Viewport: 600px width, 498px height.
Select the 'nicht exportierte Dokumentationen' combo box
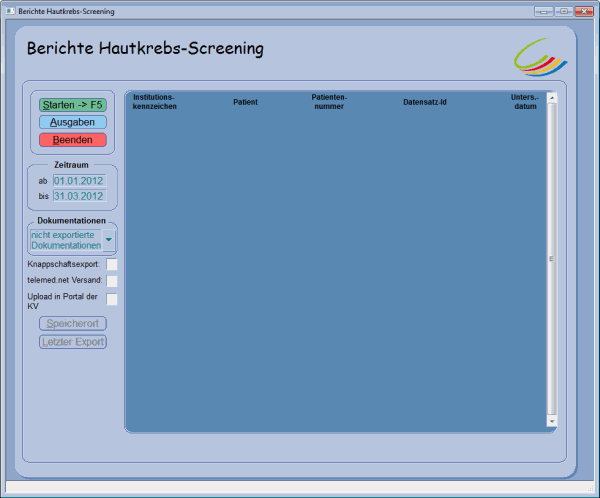[66, 240]
